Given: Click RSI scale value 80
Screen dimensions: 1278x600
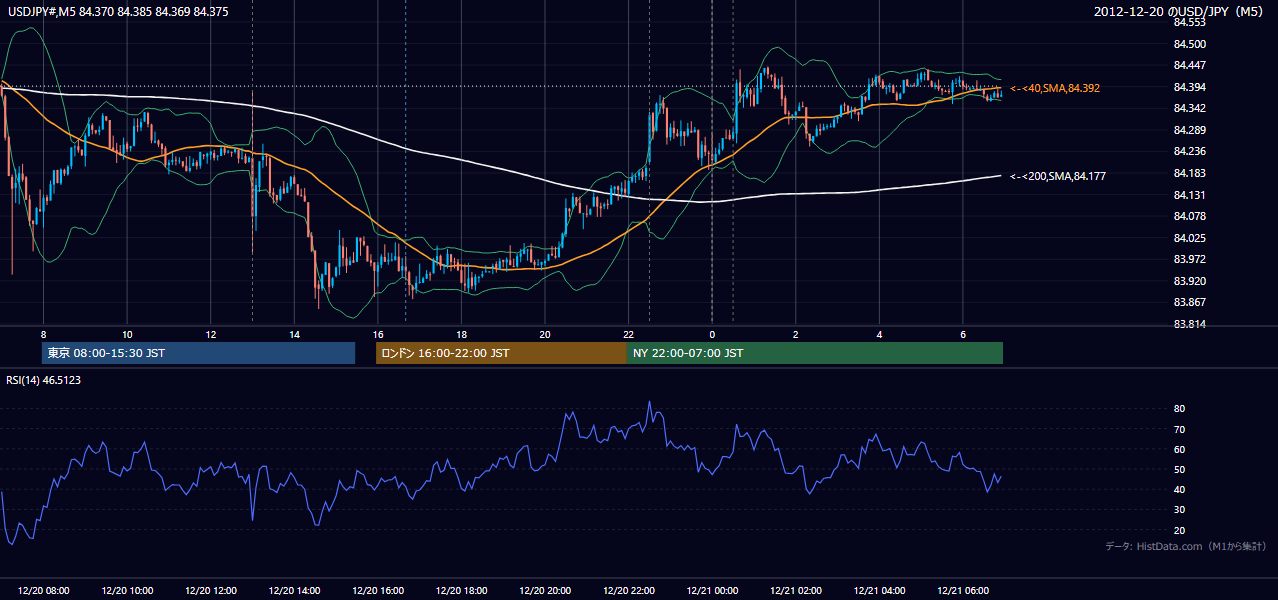Looking at the screenshot, I should (x=1179, y=409).
